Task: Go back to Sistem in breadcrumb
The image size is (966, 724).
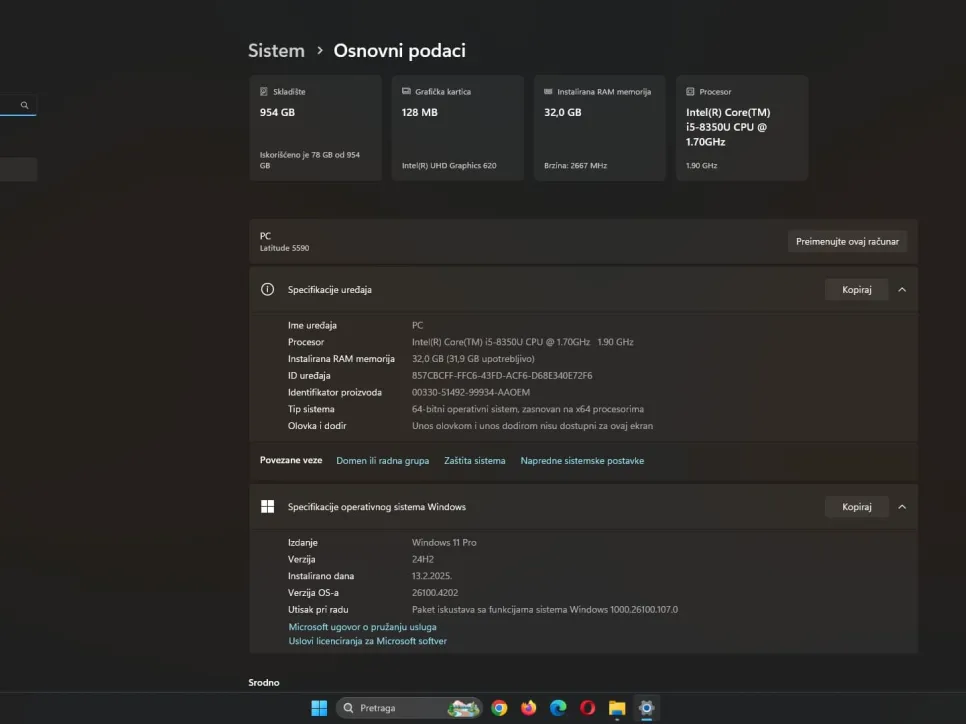Action: coord(277,51)
